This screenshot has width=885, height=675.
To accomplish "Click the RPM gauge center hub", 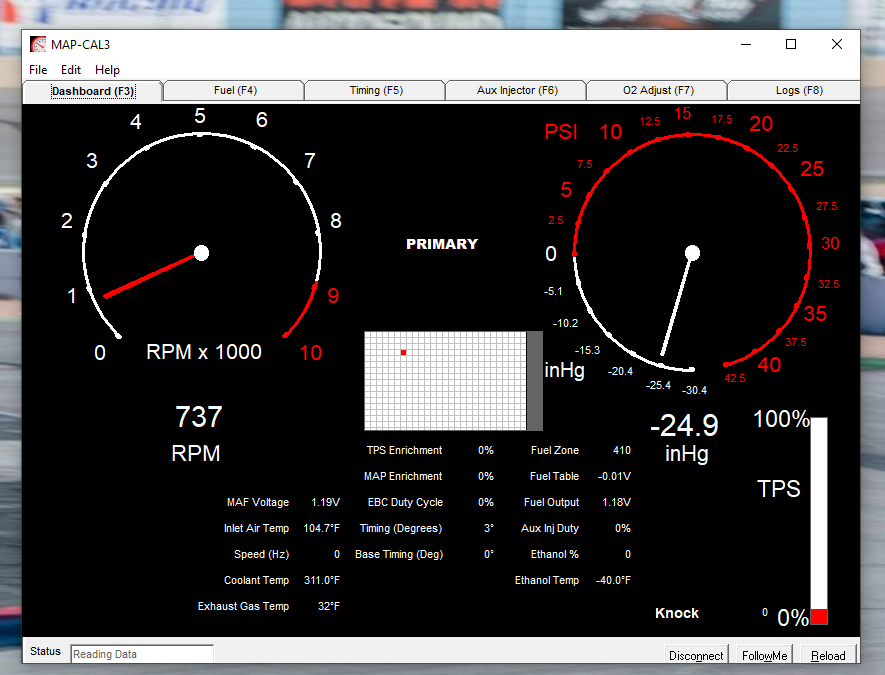I will tap(201, 252).
